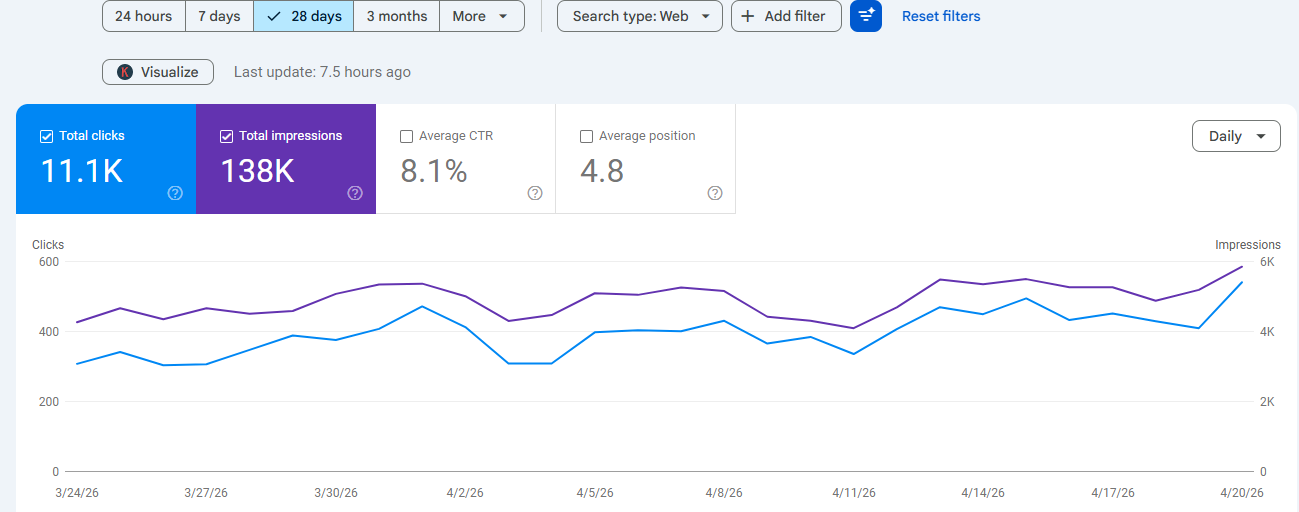Click help icon on Total impressions card
This screenshot has height=512, width=1299.
click(355, 193)
